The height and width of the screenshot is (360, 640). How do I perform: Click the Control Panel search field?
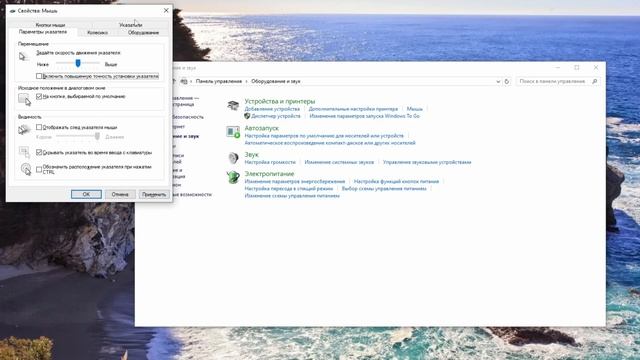(x=553, y=81)
